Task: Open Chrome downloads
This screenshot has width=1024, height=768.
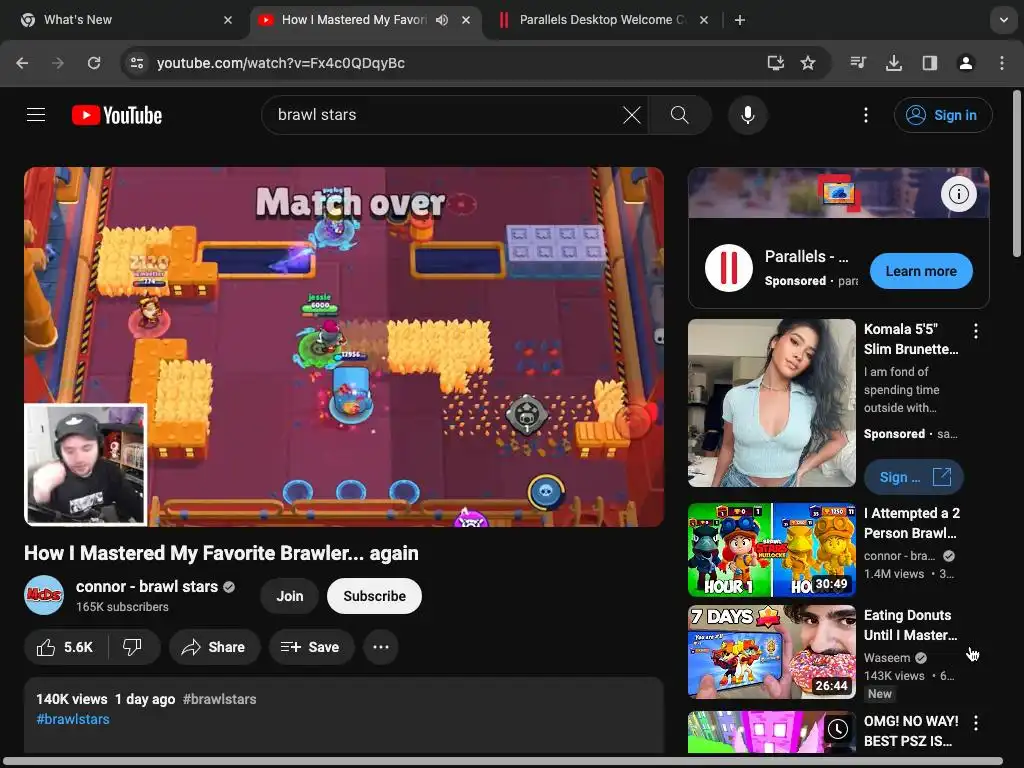Action: [894, 63]
